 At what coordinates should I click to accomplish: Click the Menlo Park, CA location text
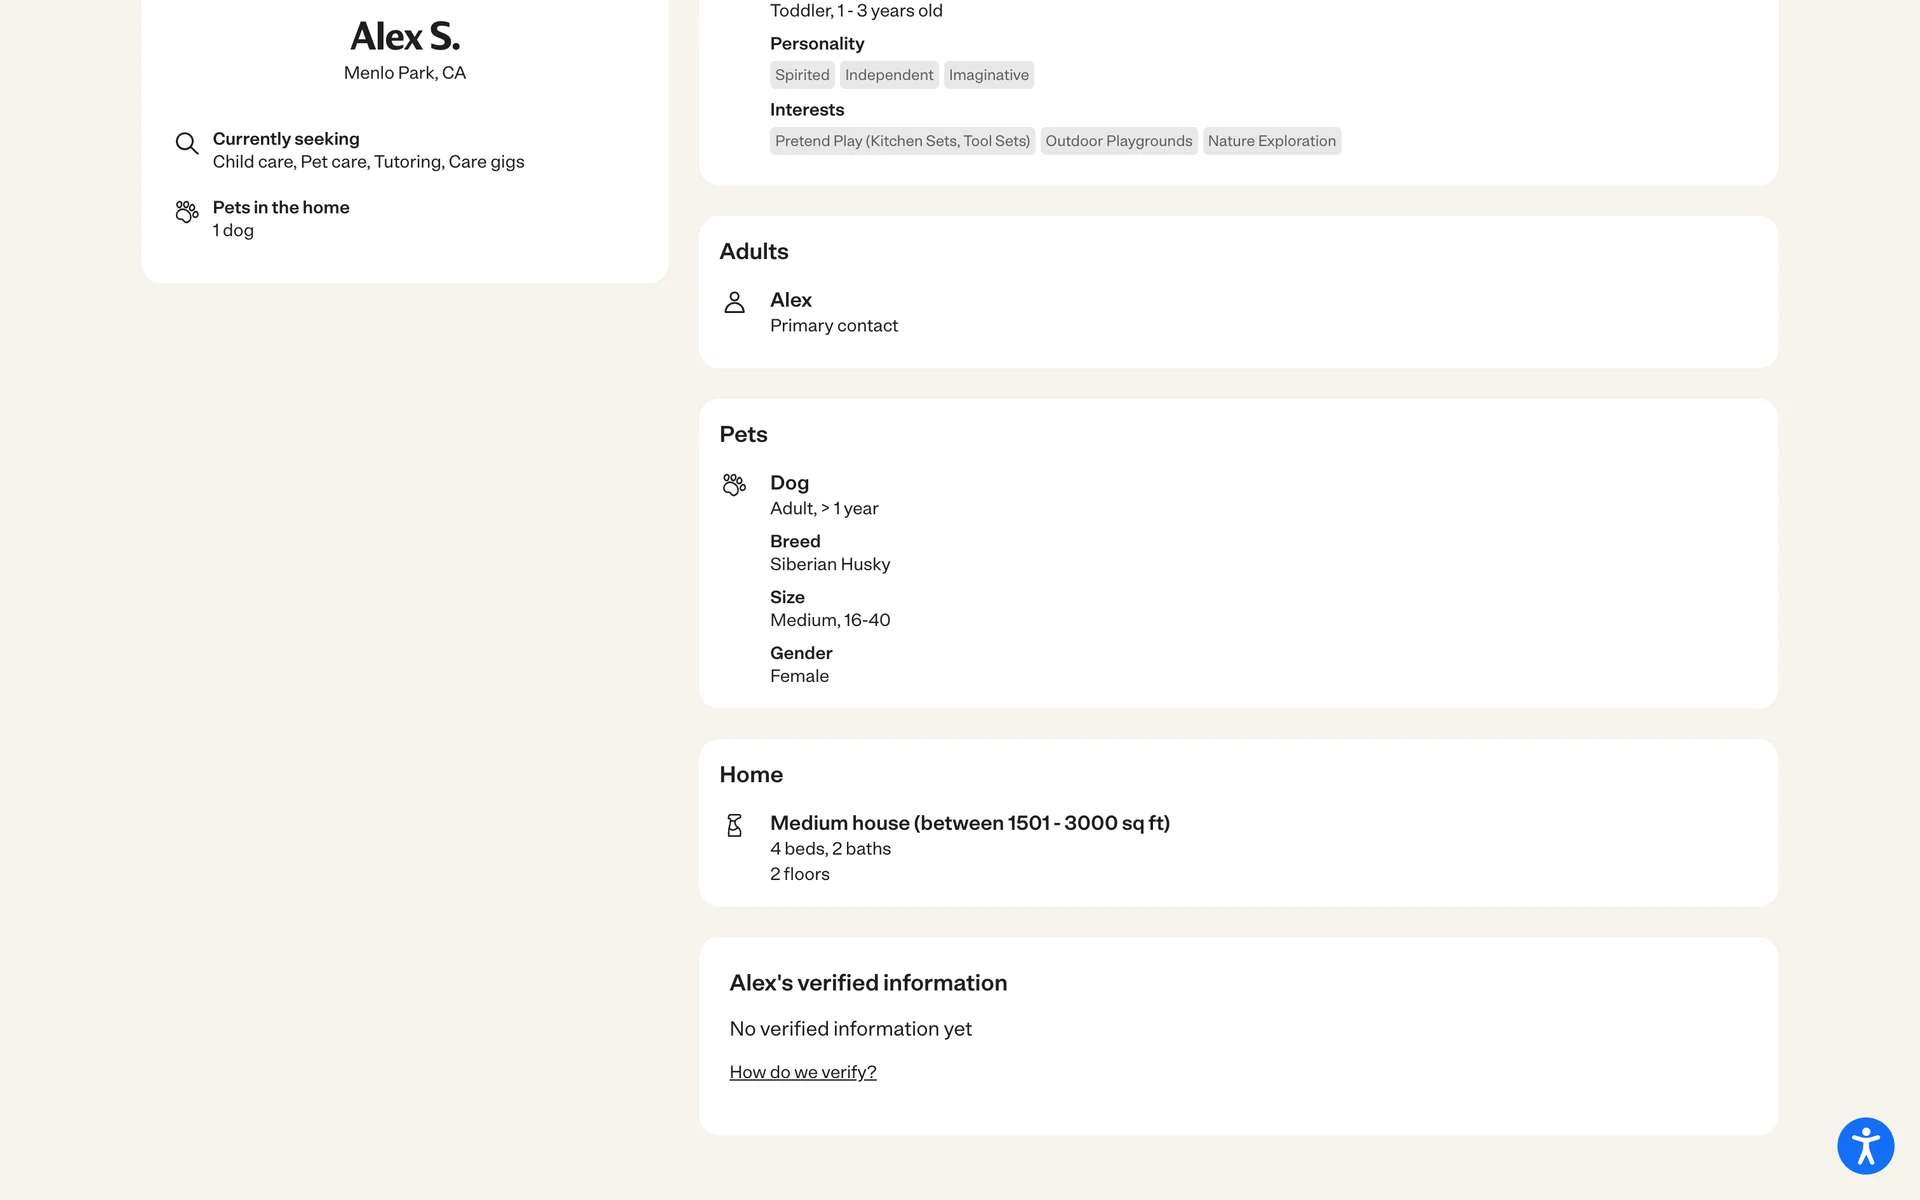point(405,73)
